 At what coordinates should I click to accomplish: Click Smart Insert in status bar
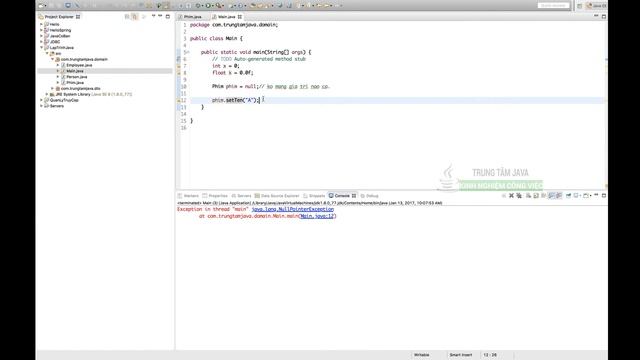click(460, 355)
